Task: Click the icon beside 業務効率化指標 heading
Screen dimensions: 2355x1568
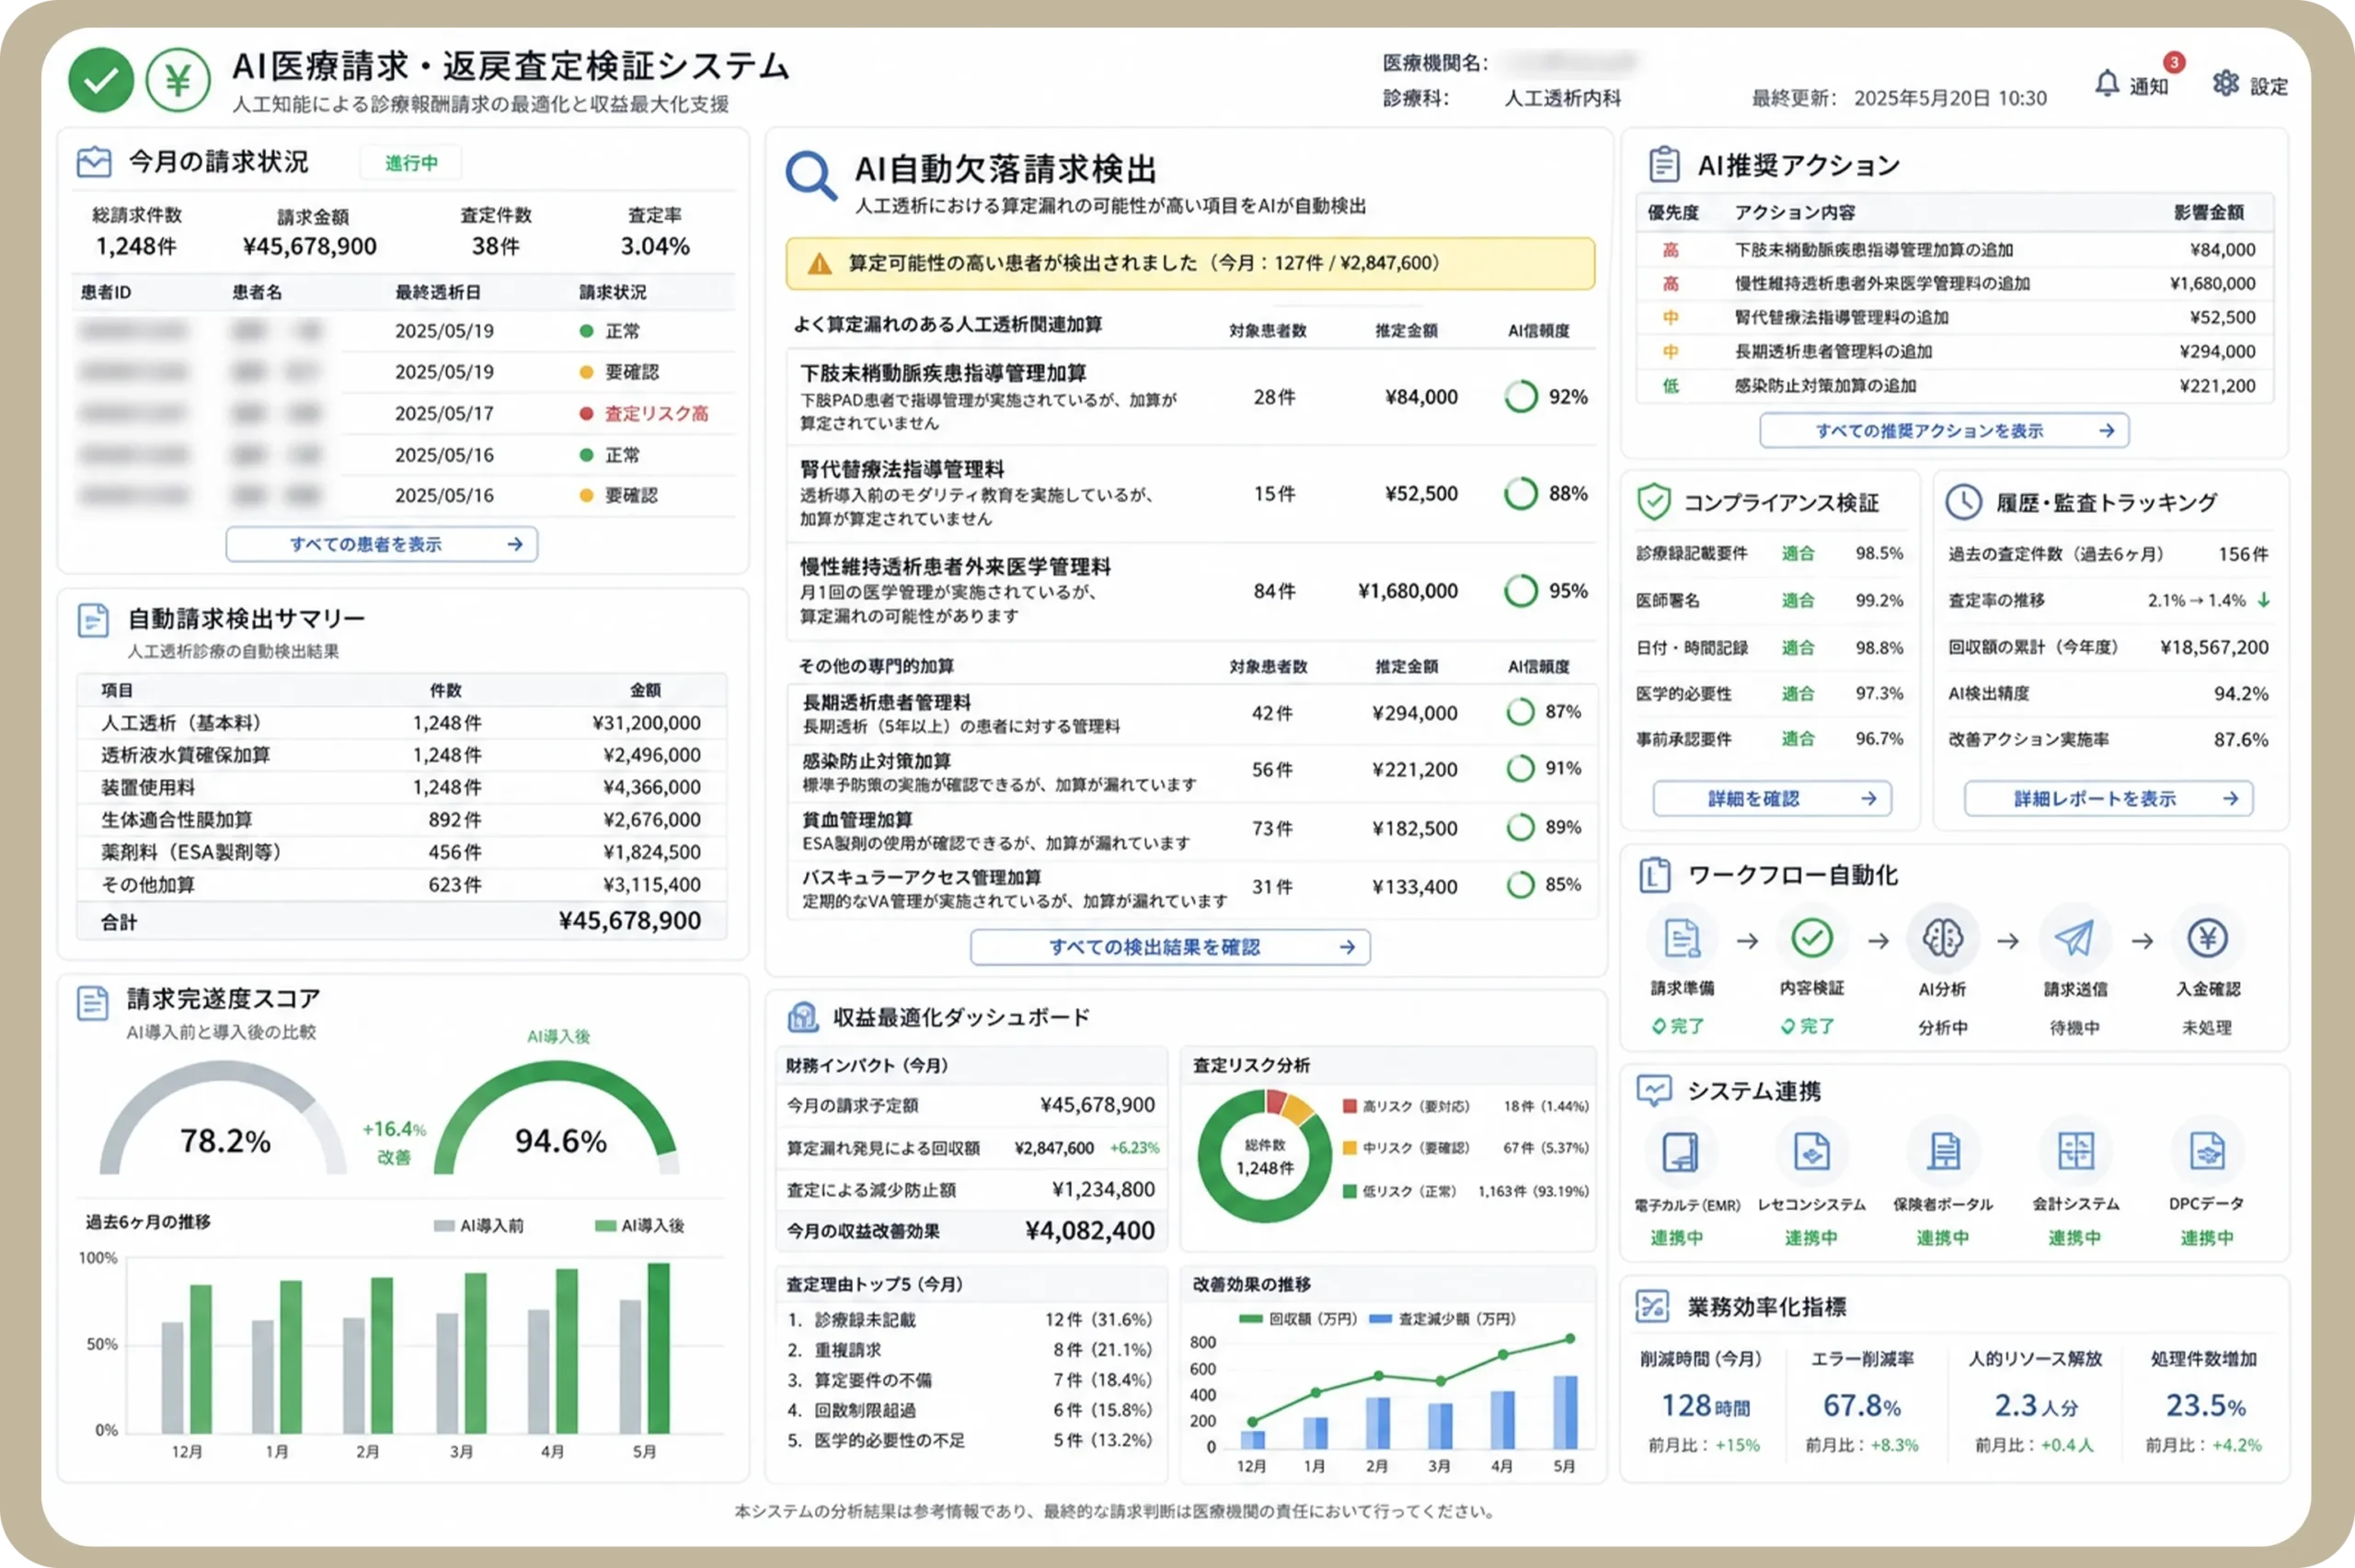Action: tap(1652, 1306)
